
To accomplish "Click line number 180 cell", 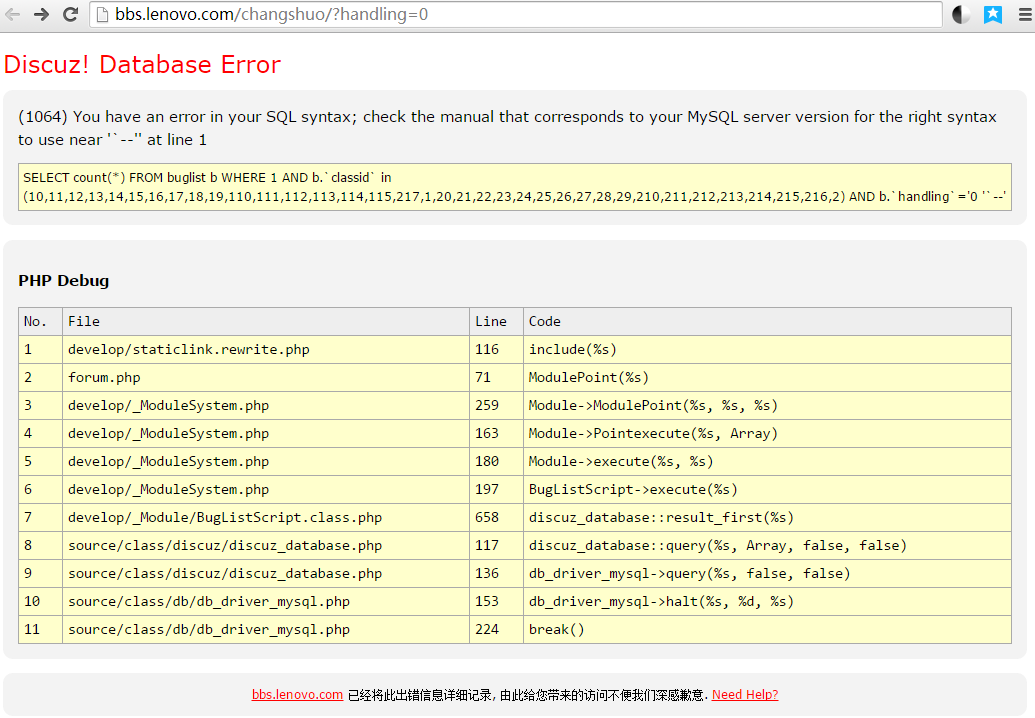I will 496,461.
